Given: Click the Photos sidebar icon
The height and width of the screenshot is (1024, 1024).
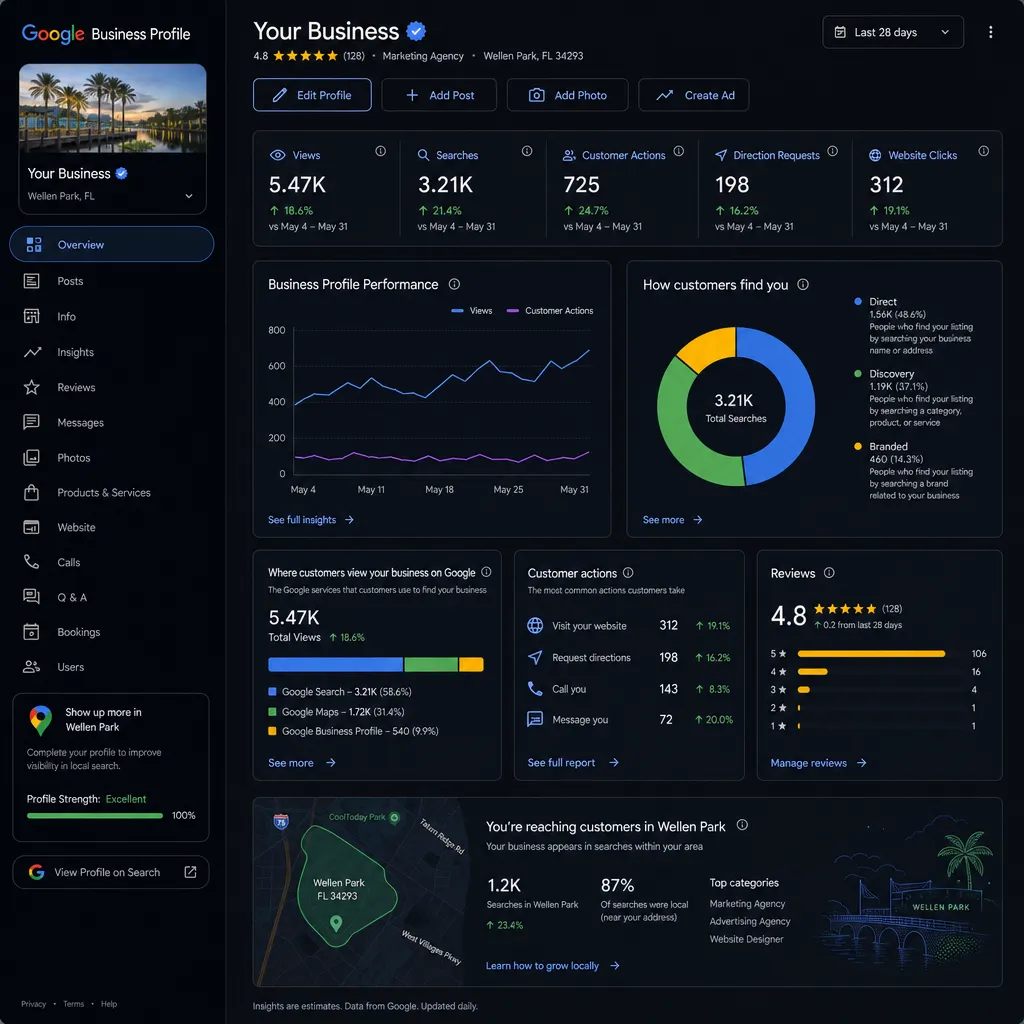Looking at the screenshot, I should pyautogui.click(x=31, y=458).
